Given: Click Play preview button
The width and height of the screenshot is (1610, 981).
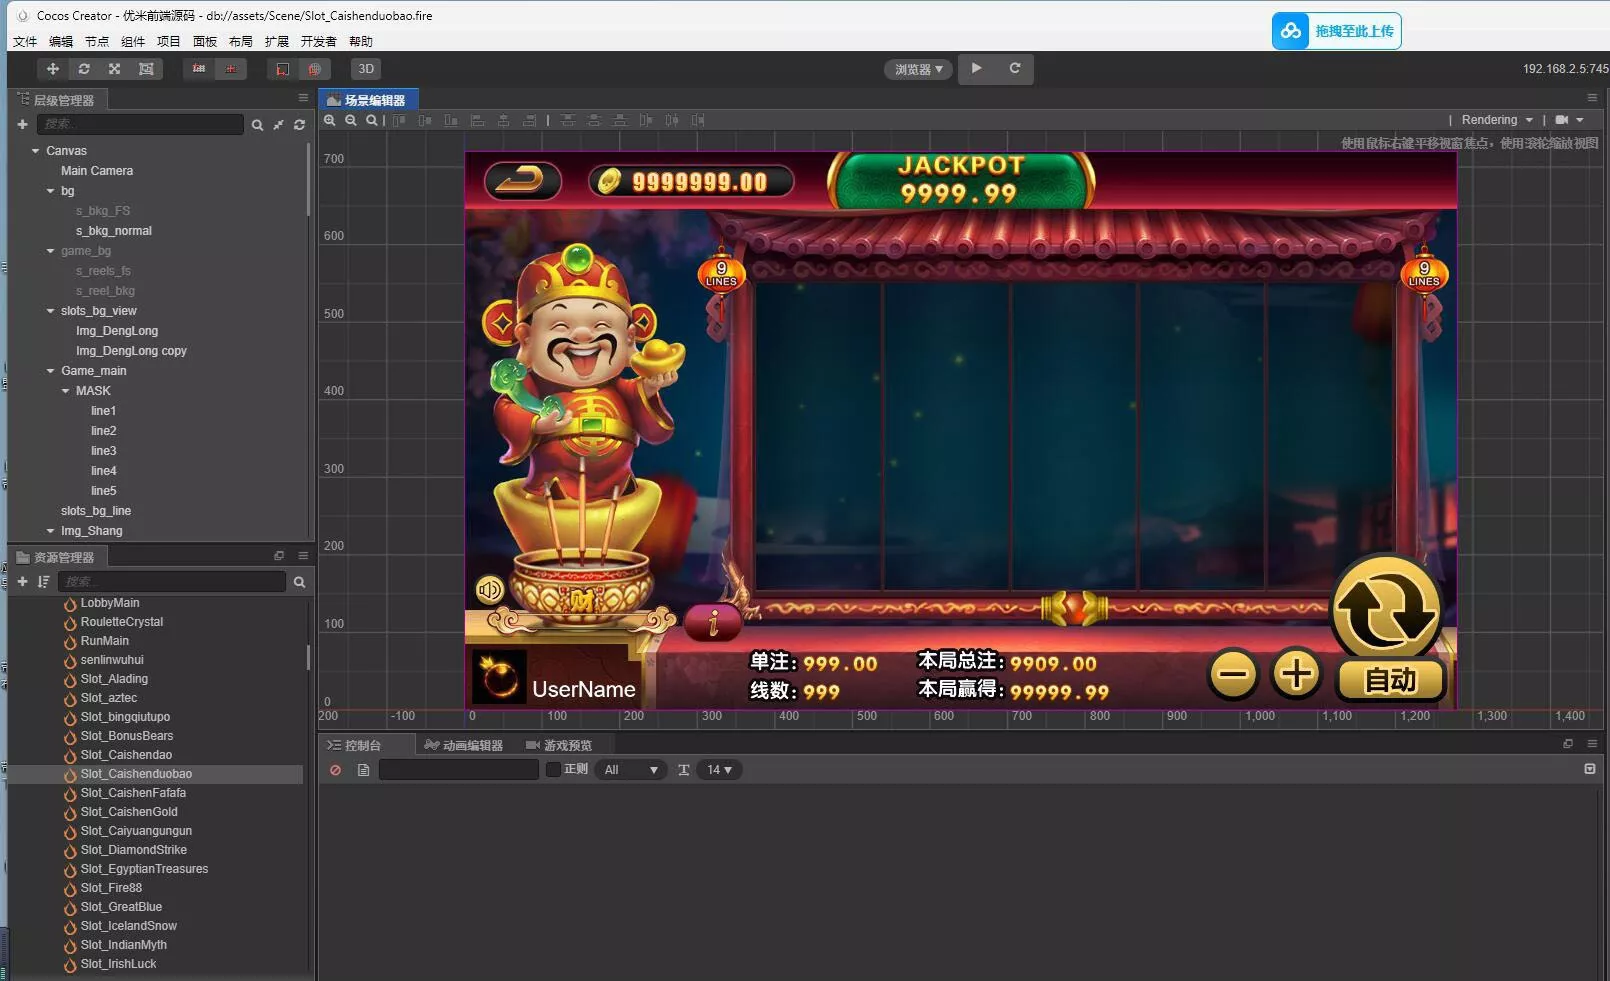Looking at the screenshot, I should coord(976,68).
